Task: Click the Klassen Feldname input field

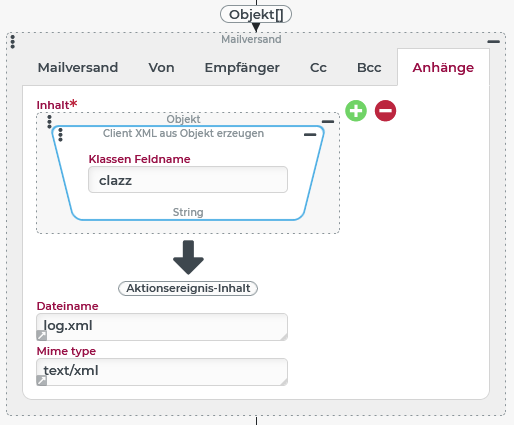Action: 188,180
